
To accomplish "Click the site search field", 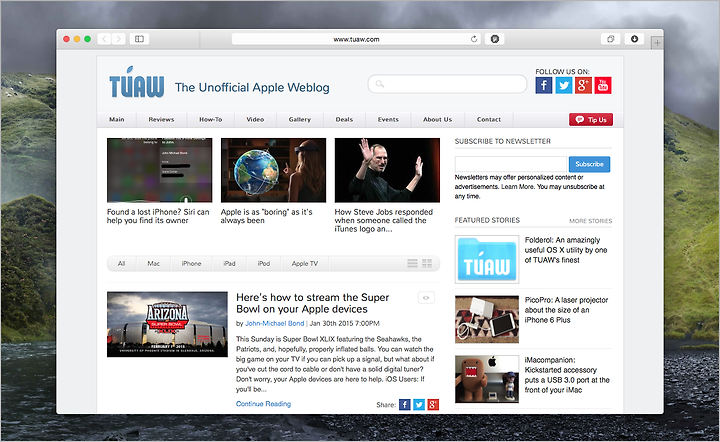I will coord(447,84).
